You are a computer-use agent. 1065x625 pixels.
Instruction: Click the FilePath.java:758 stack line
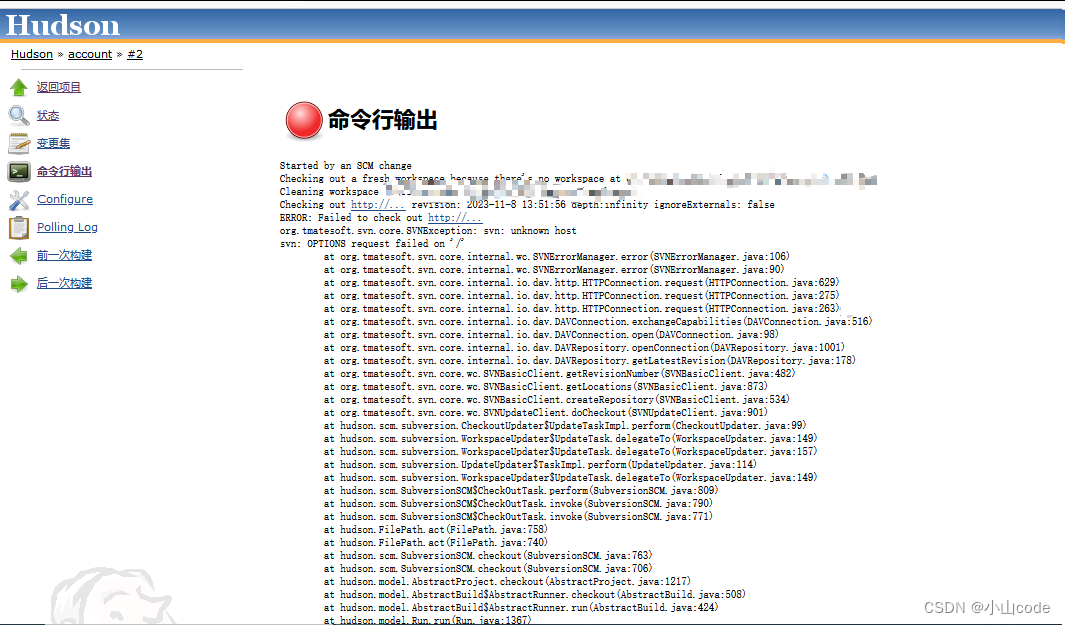(x=435, y=530)
